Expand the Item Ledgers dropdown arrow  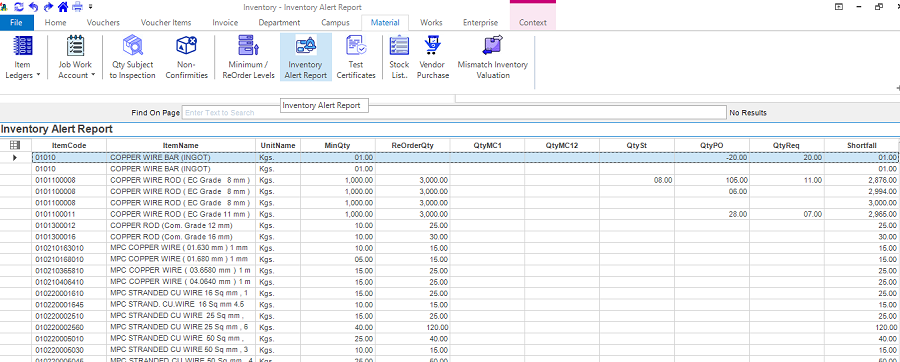(x=38, y=75)
